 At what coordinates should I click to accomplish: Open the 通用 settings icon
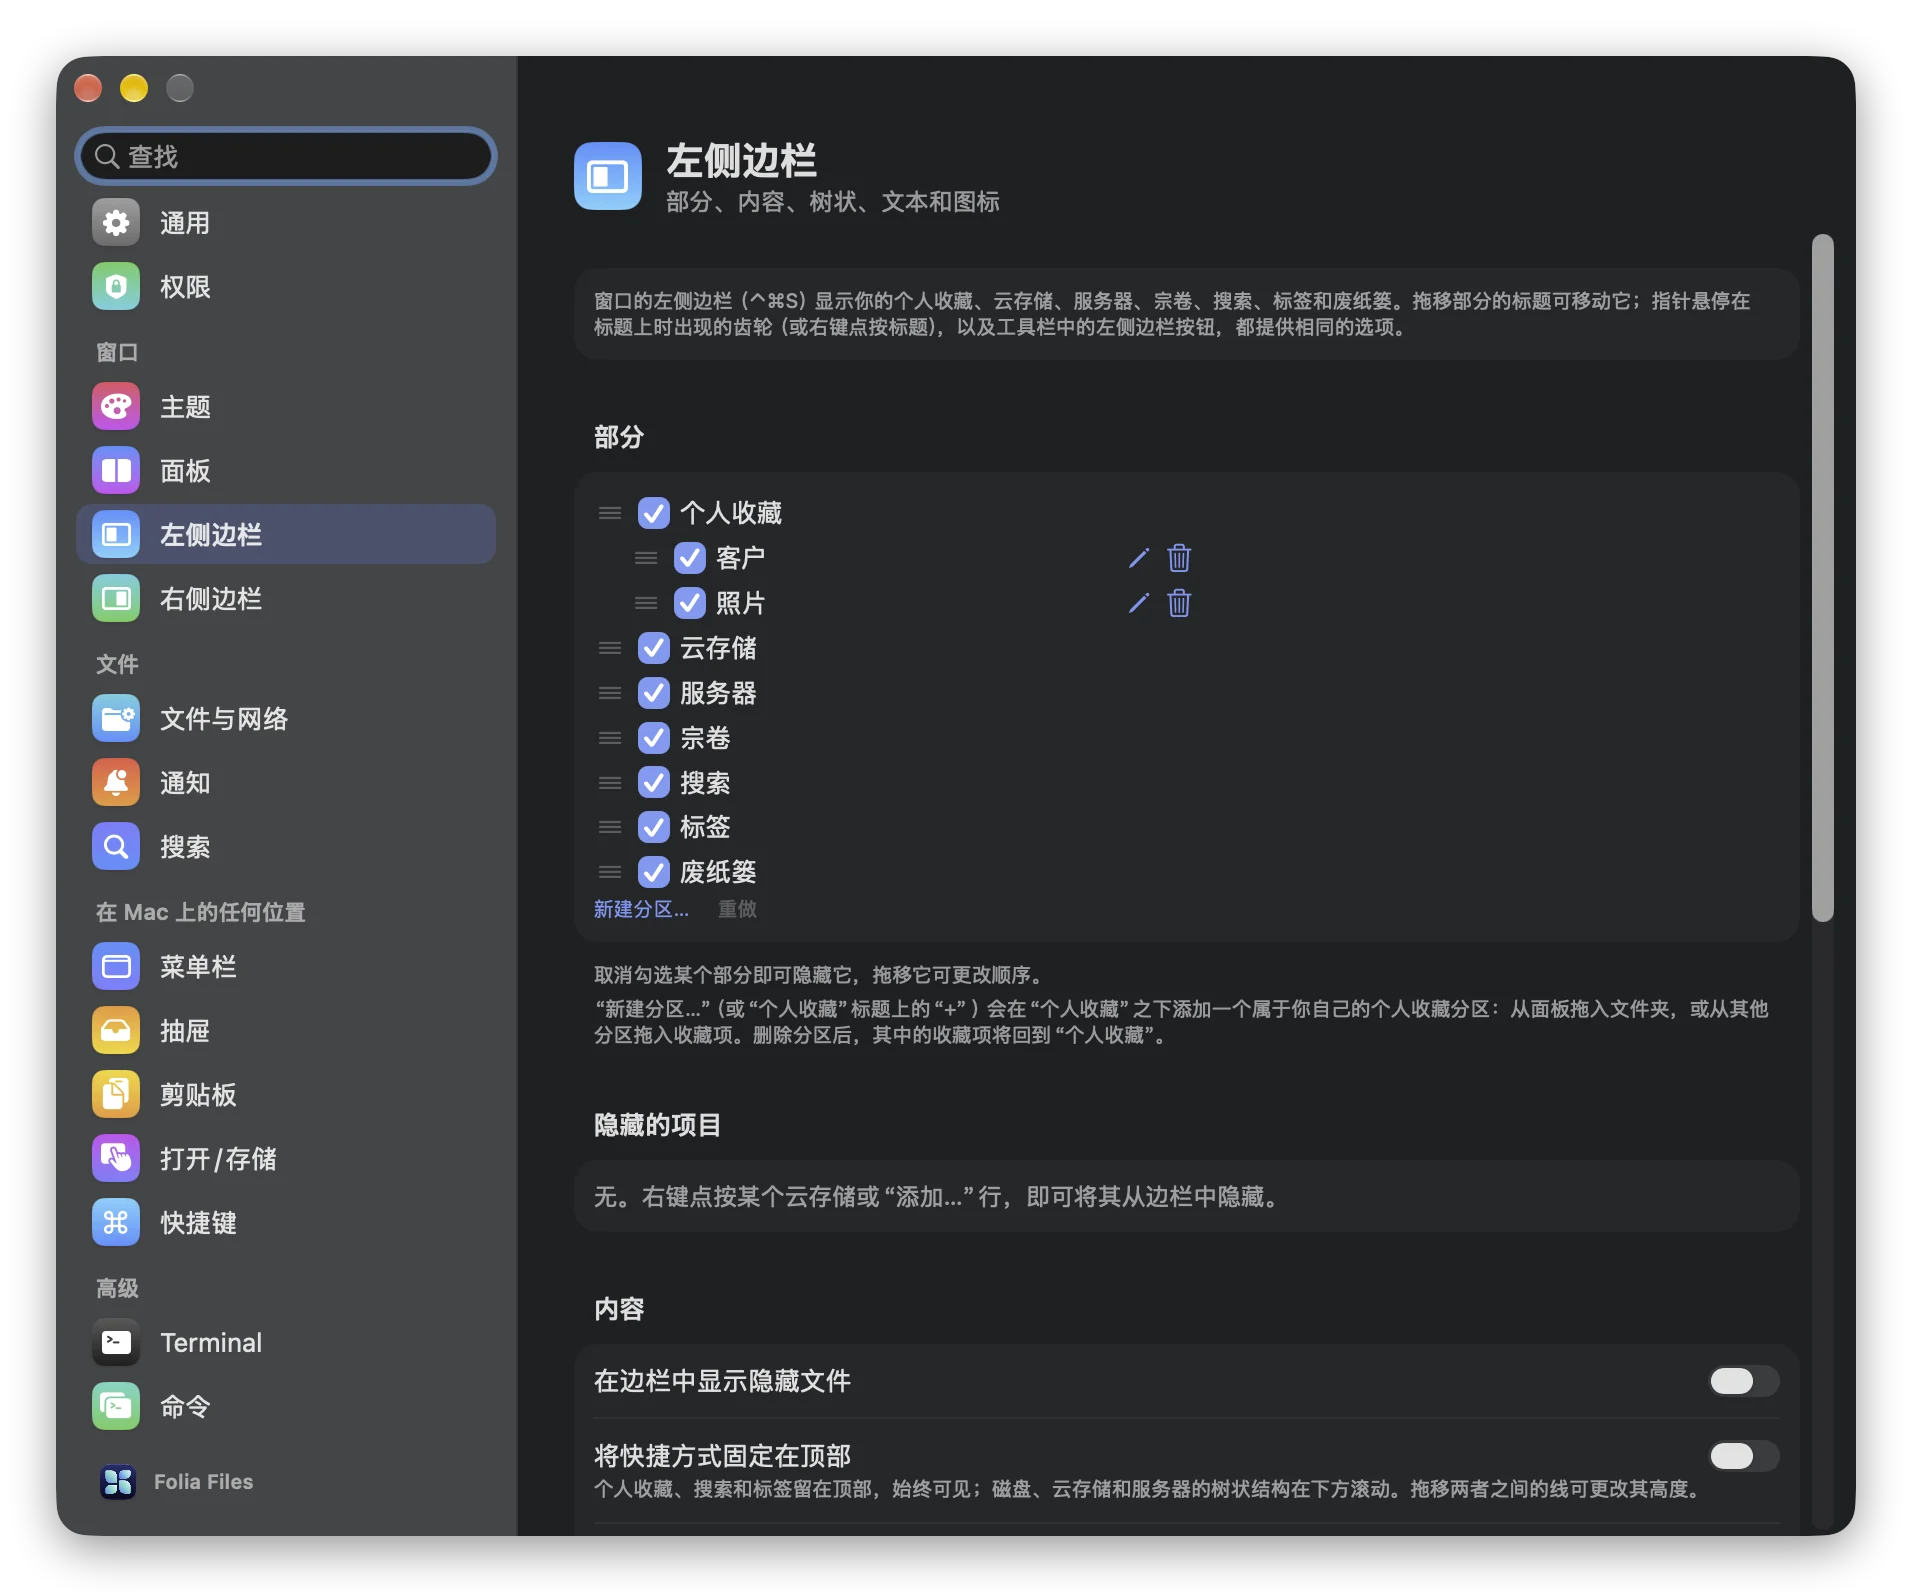coord(116,223)
